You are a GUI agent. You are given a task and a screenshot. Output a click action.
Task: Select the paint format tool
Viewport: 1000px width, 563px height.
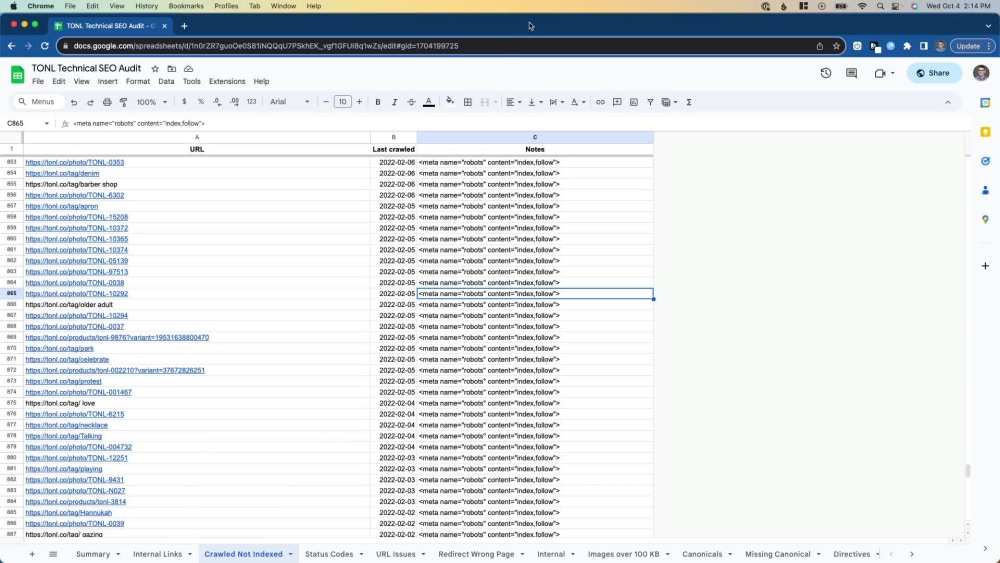tap(124, 102)
